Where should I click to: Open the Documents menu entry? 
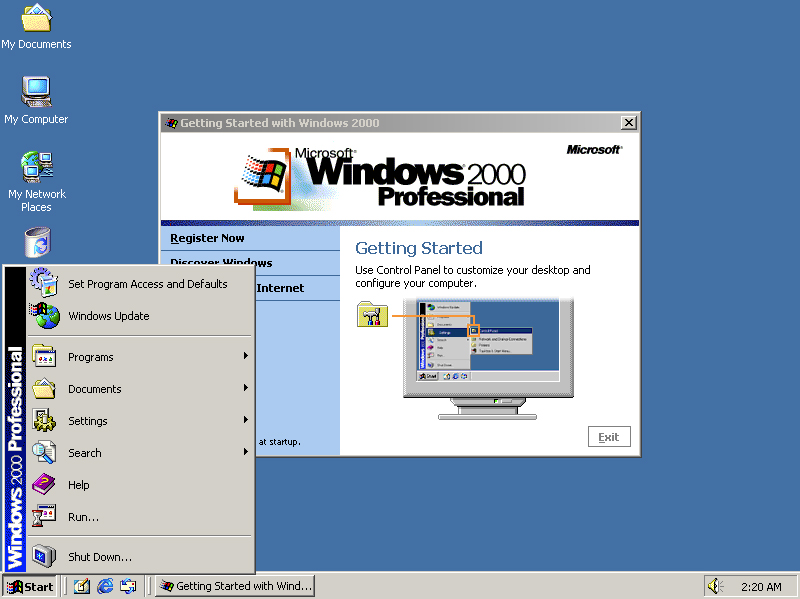140,389
